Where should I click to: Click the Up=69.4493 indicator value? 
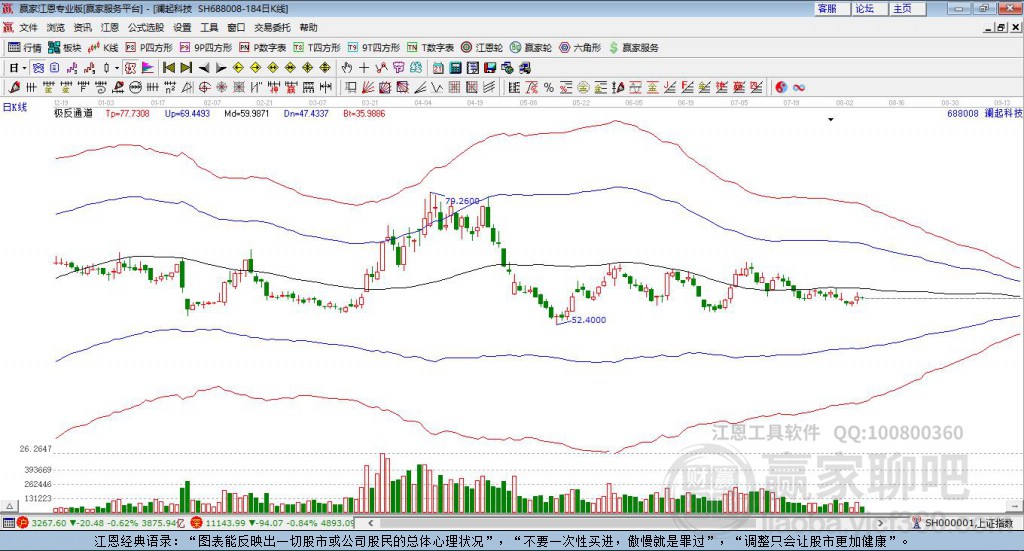187,114
